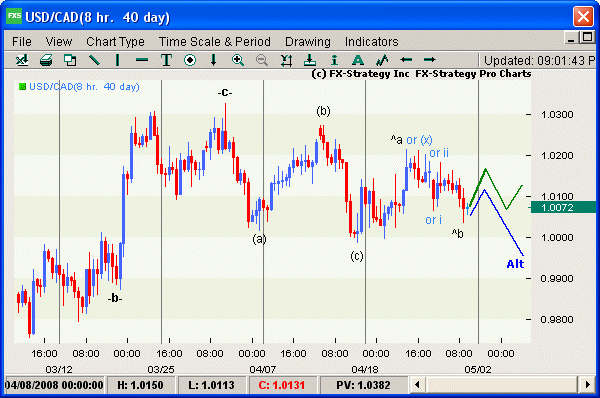Click the printer icon to print chart
This screenshot has height=398, width=600.
[46, 60]
